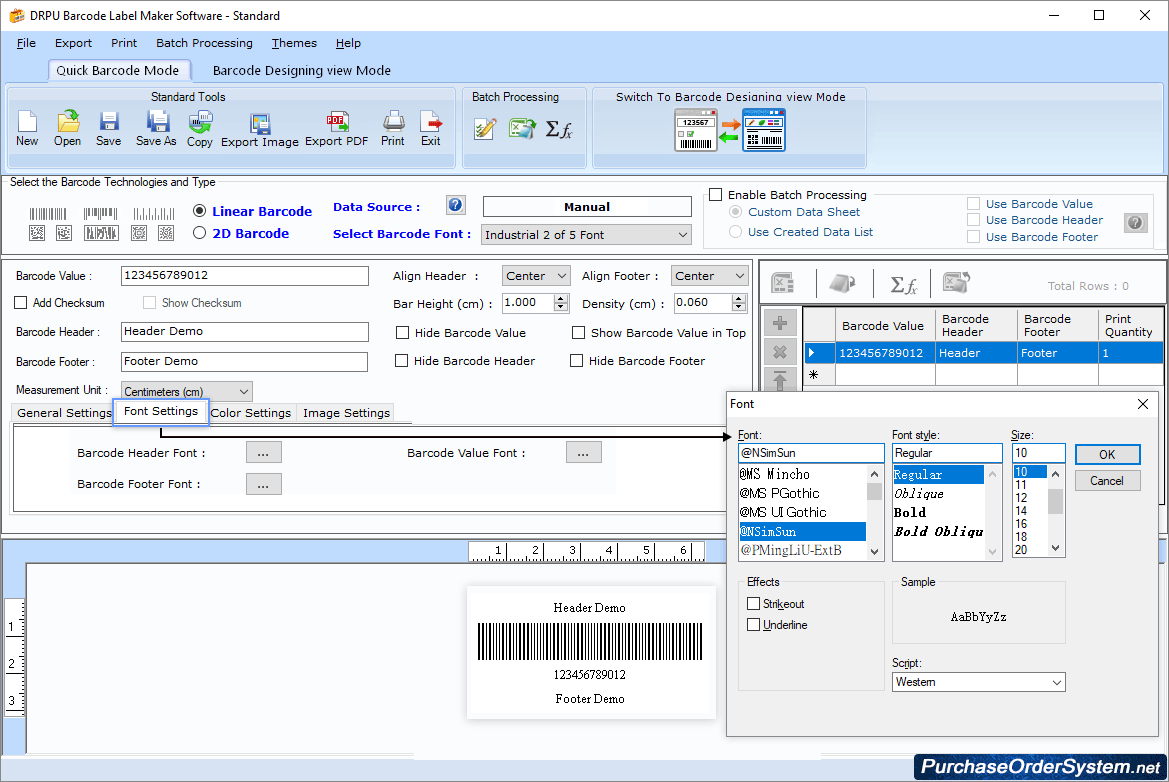Switch to the Color Settings tab

click(251, 412)
